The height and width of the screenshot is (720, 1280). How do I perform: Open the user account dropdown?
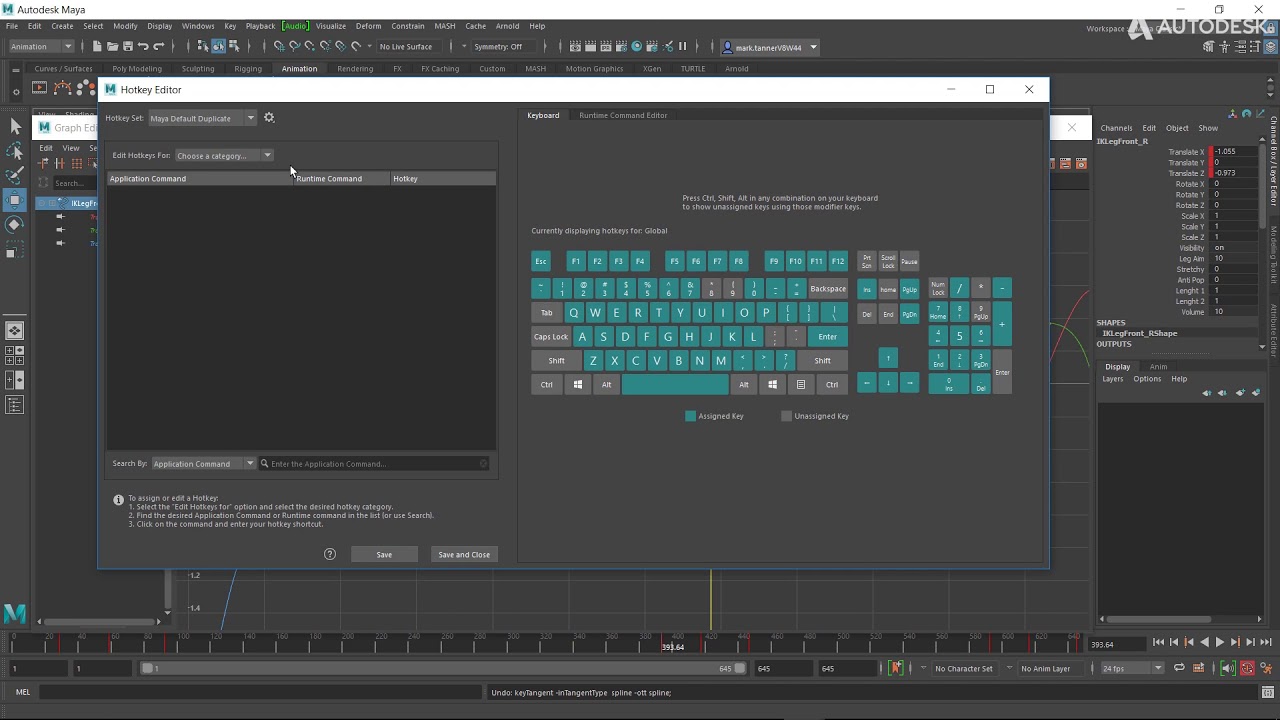click(x=813, y=47)
